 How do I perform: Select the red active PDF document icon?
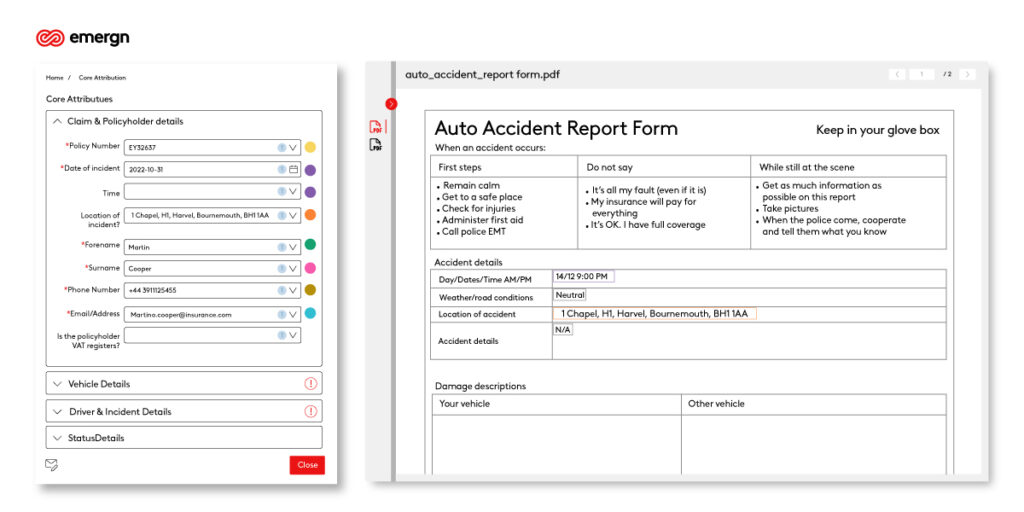pos(376,127)
